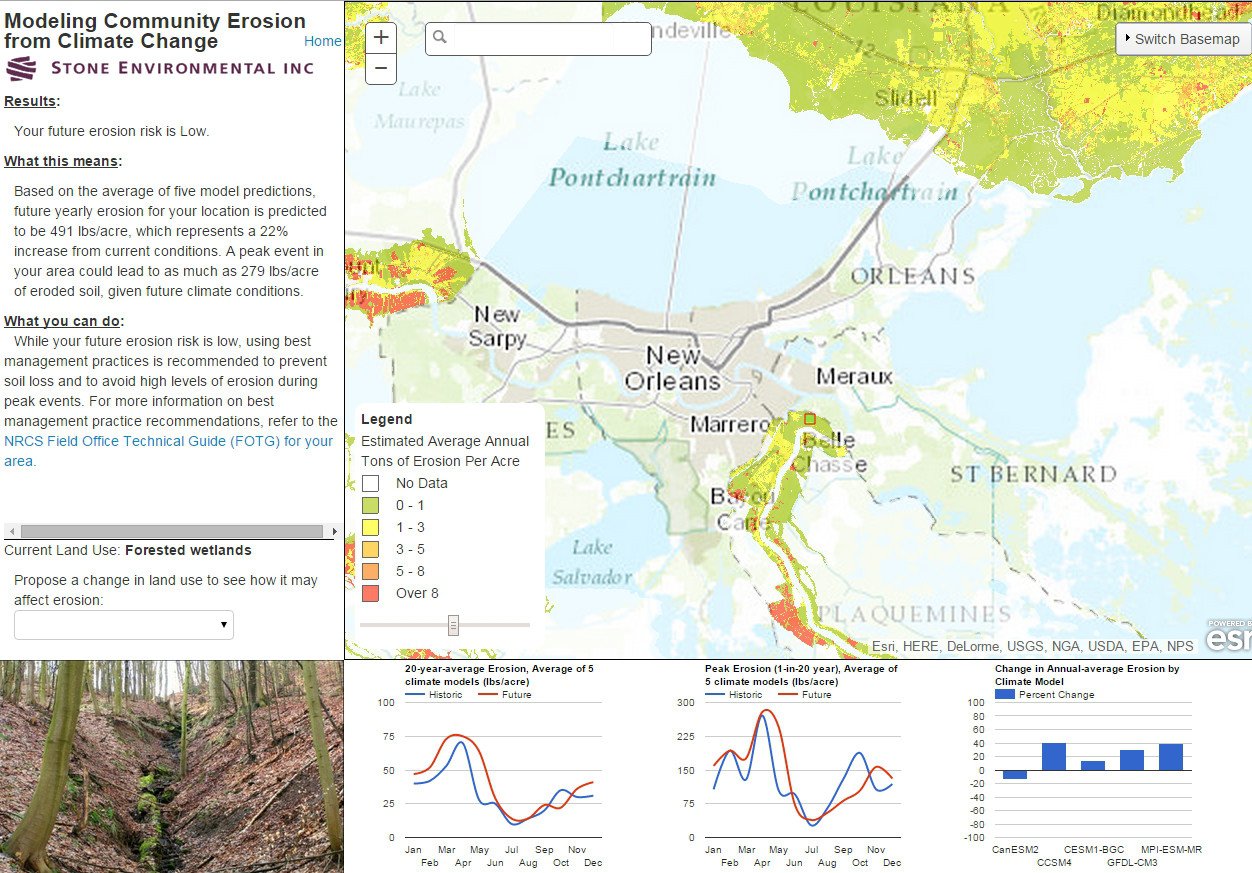This screenshot has height=873, width=1252.
Task: Click the Forested wetlands land use text
Action: click(x=188, y=550)
